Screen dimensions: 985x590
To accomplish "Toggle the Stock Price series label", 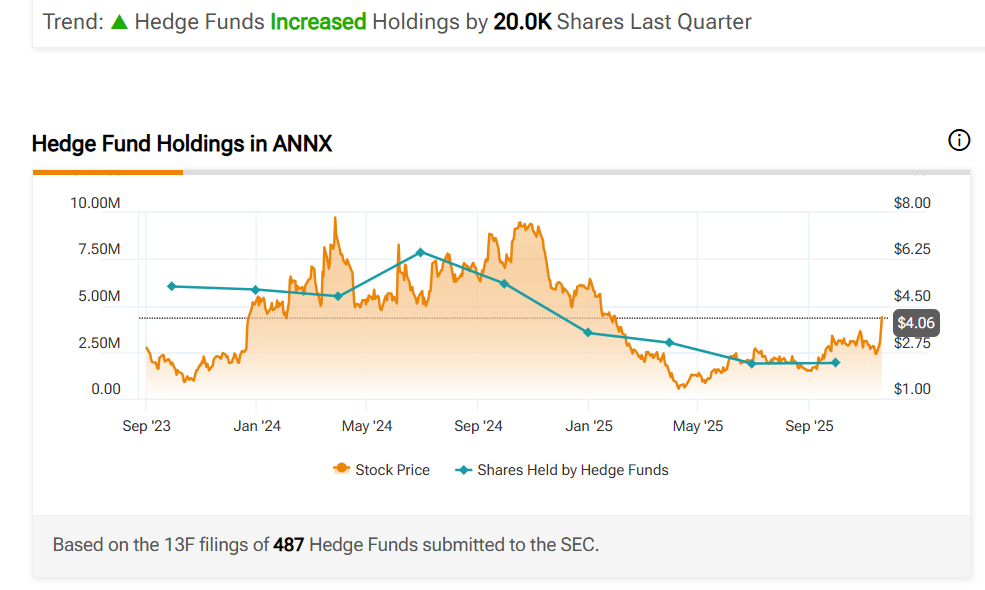I will click(x=392, y=469).
